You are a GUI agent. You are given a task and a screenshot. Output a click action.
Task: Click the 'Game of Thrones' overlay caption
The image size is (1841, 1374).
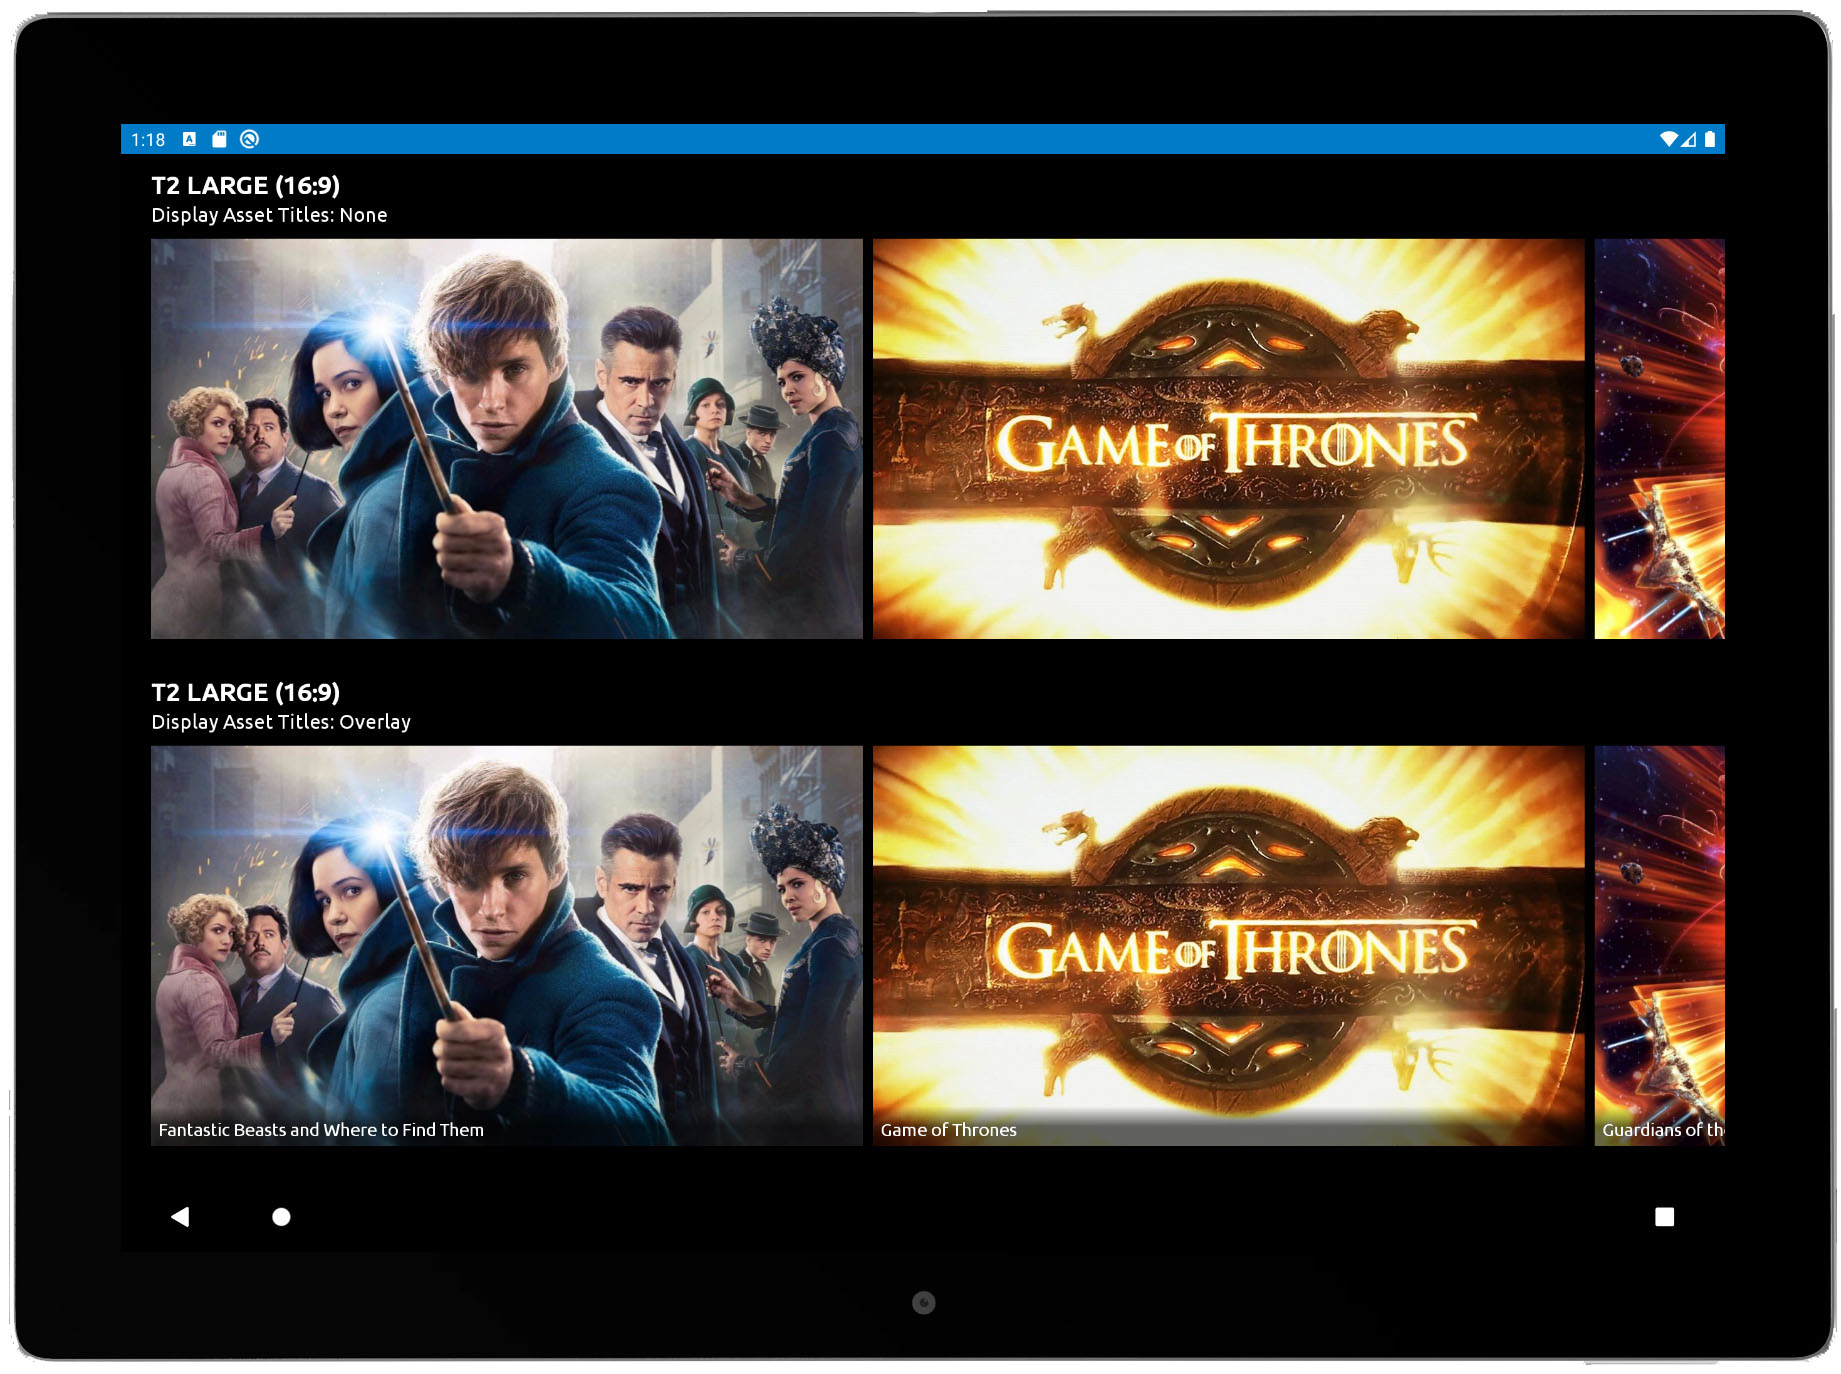coord(948,1129)
